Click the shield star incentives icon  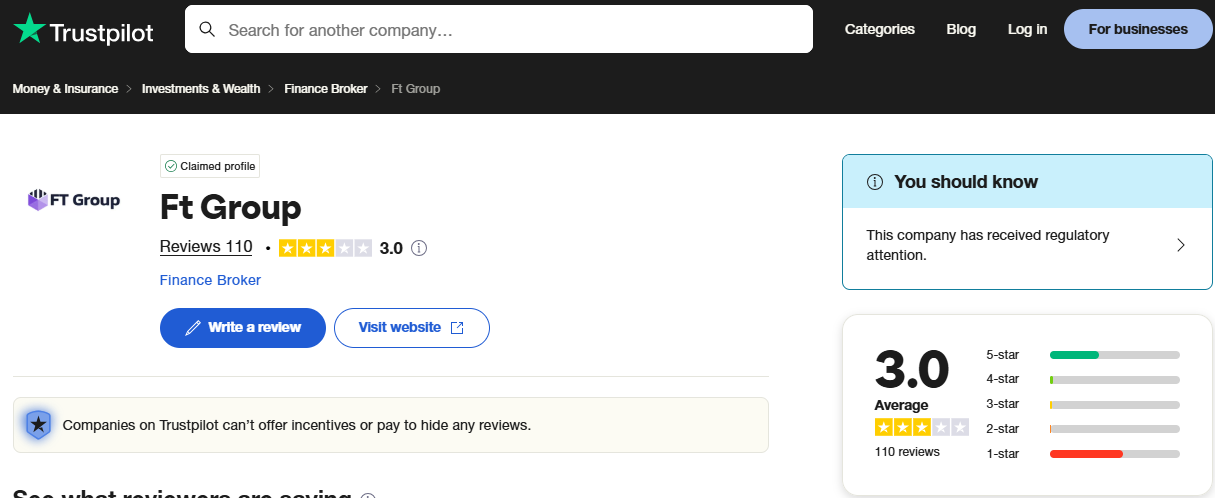coord(38,425)
